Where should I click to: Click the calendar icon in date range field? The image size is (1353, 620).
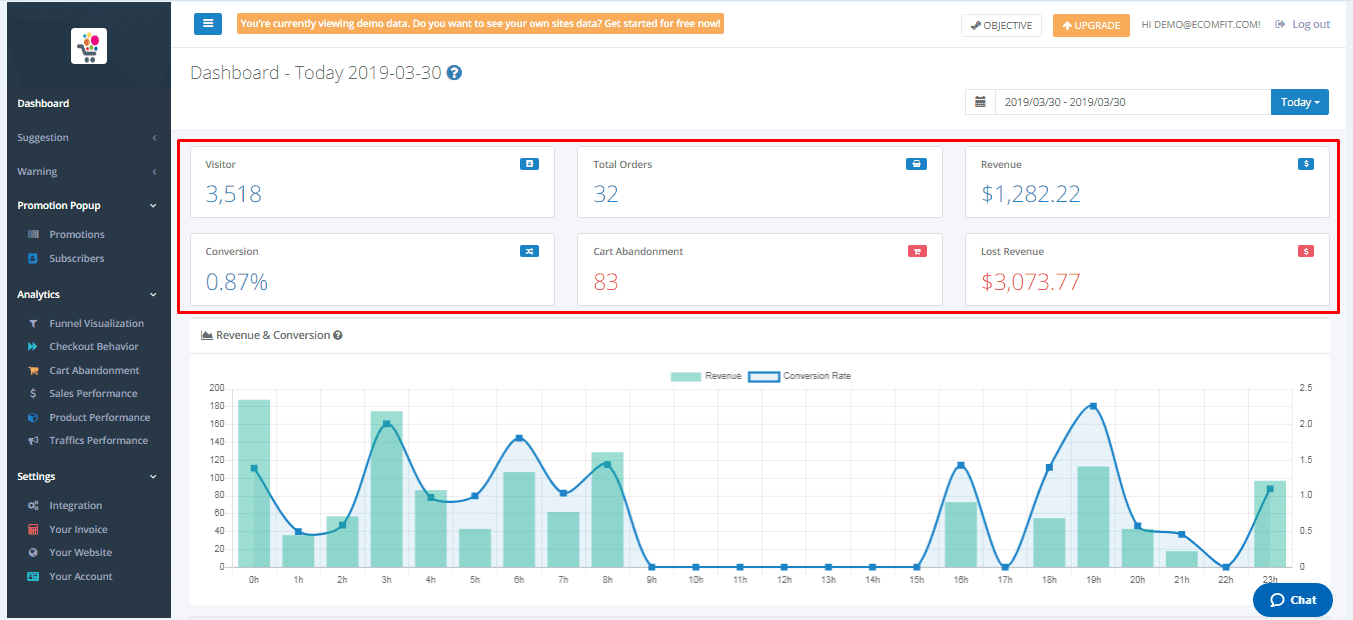coord(980,102)
